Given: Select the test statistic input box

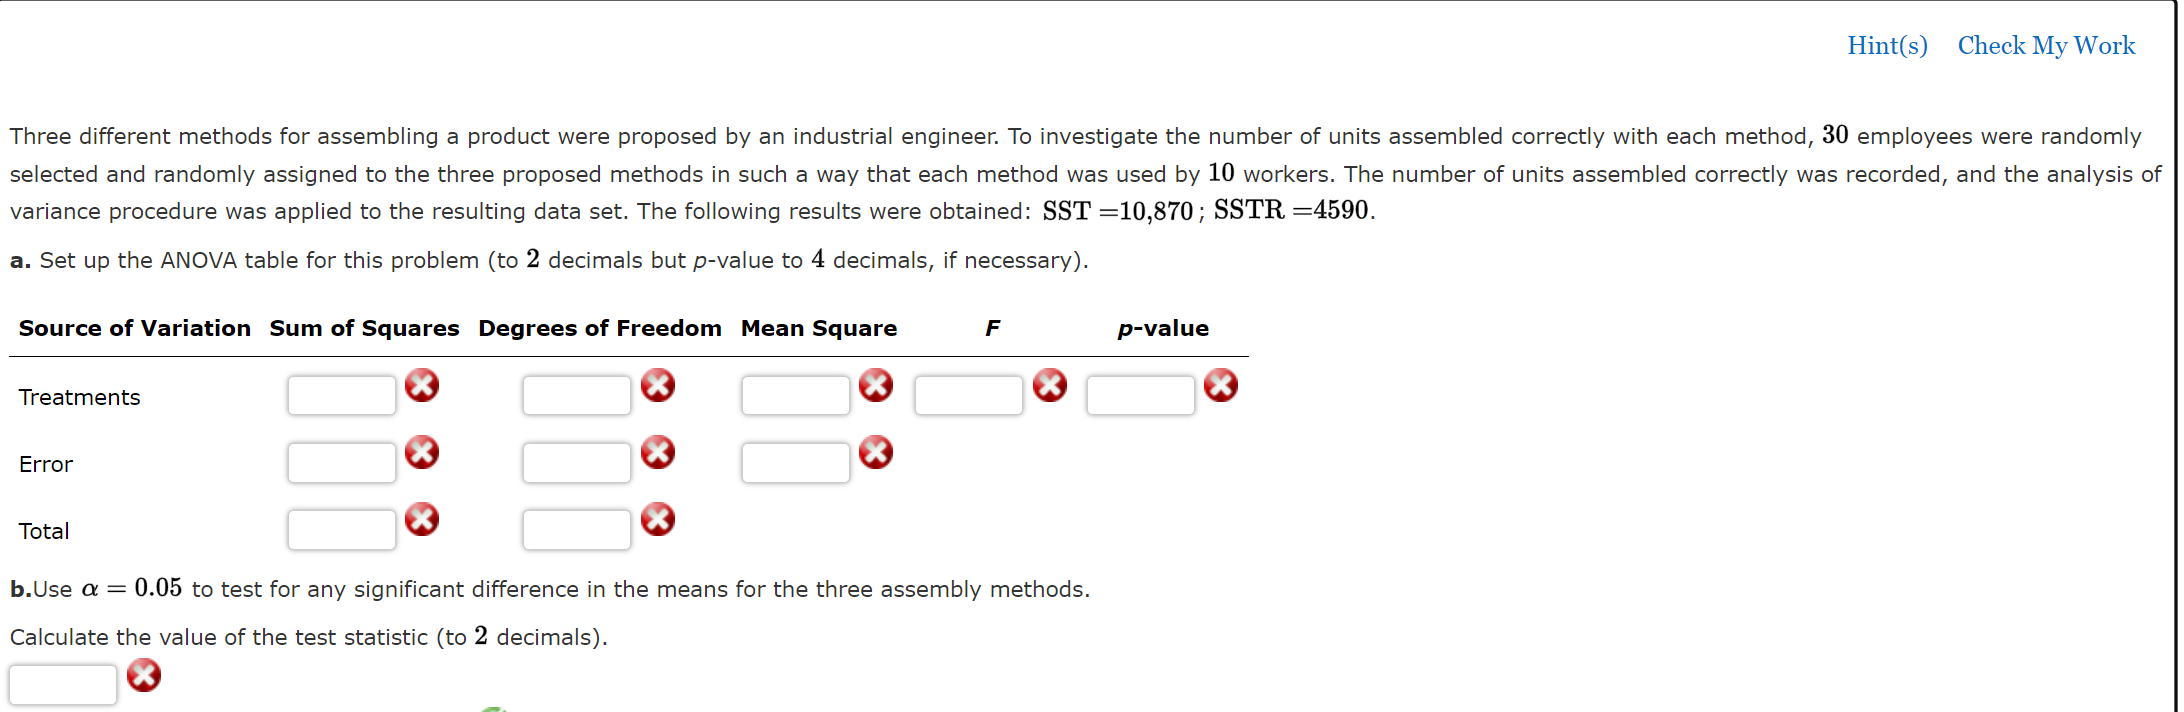Looking at the screenshot, I should 62,683.
